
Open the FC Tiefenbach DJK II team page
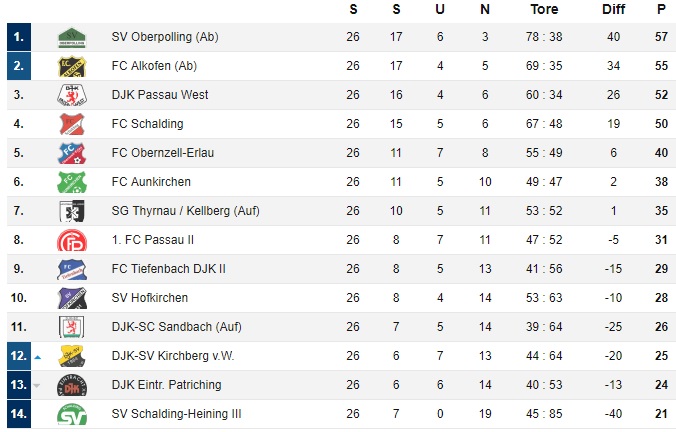coord(169,269)
